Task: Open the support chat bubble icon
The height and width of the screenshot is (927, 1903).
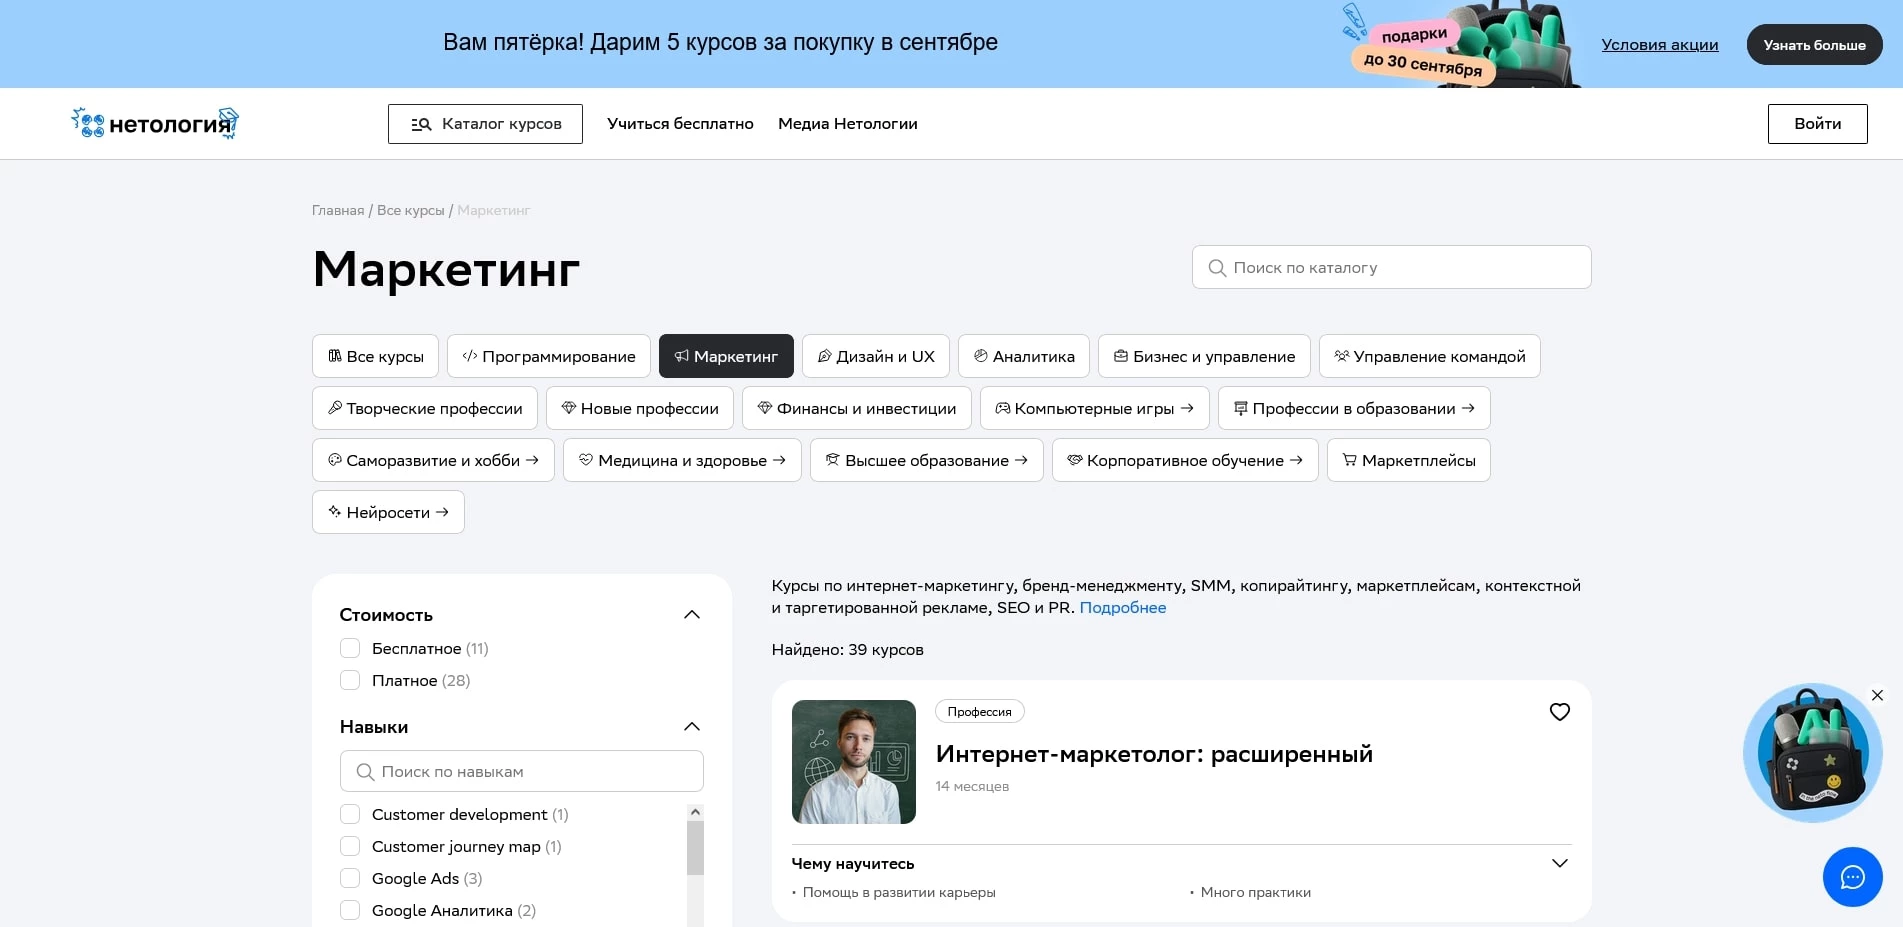Action: click(1852, 877)
